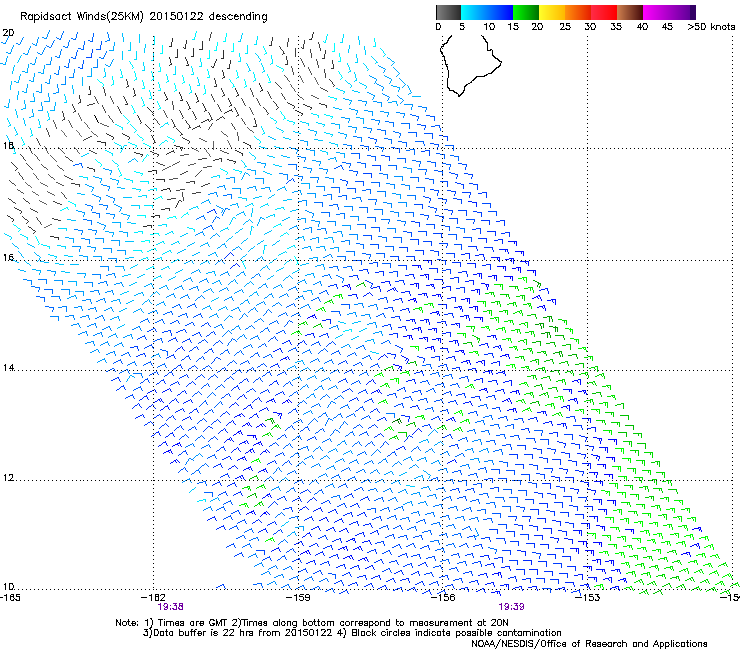Click the brown 35-40 knots legend swatch

[630, 12]
